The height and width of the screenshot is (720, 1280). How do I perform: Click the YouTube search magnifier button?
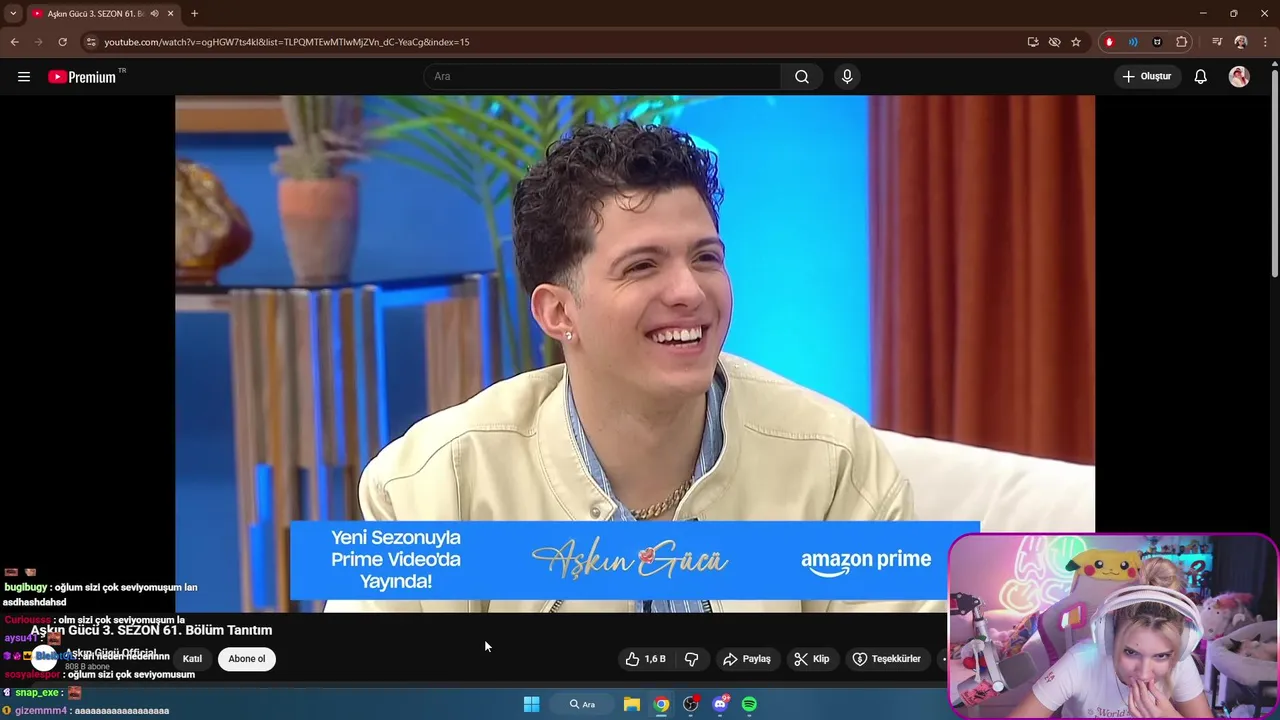coord(802,77)
